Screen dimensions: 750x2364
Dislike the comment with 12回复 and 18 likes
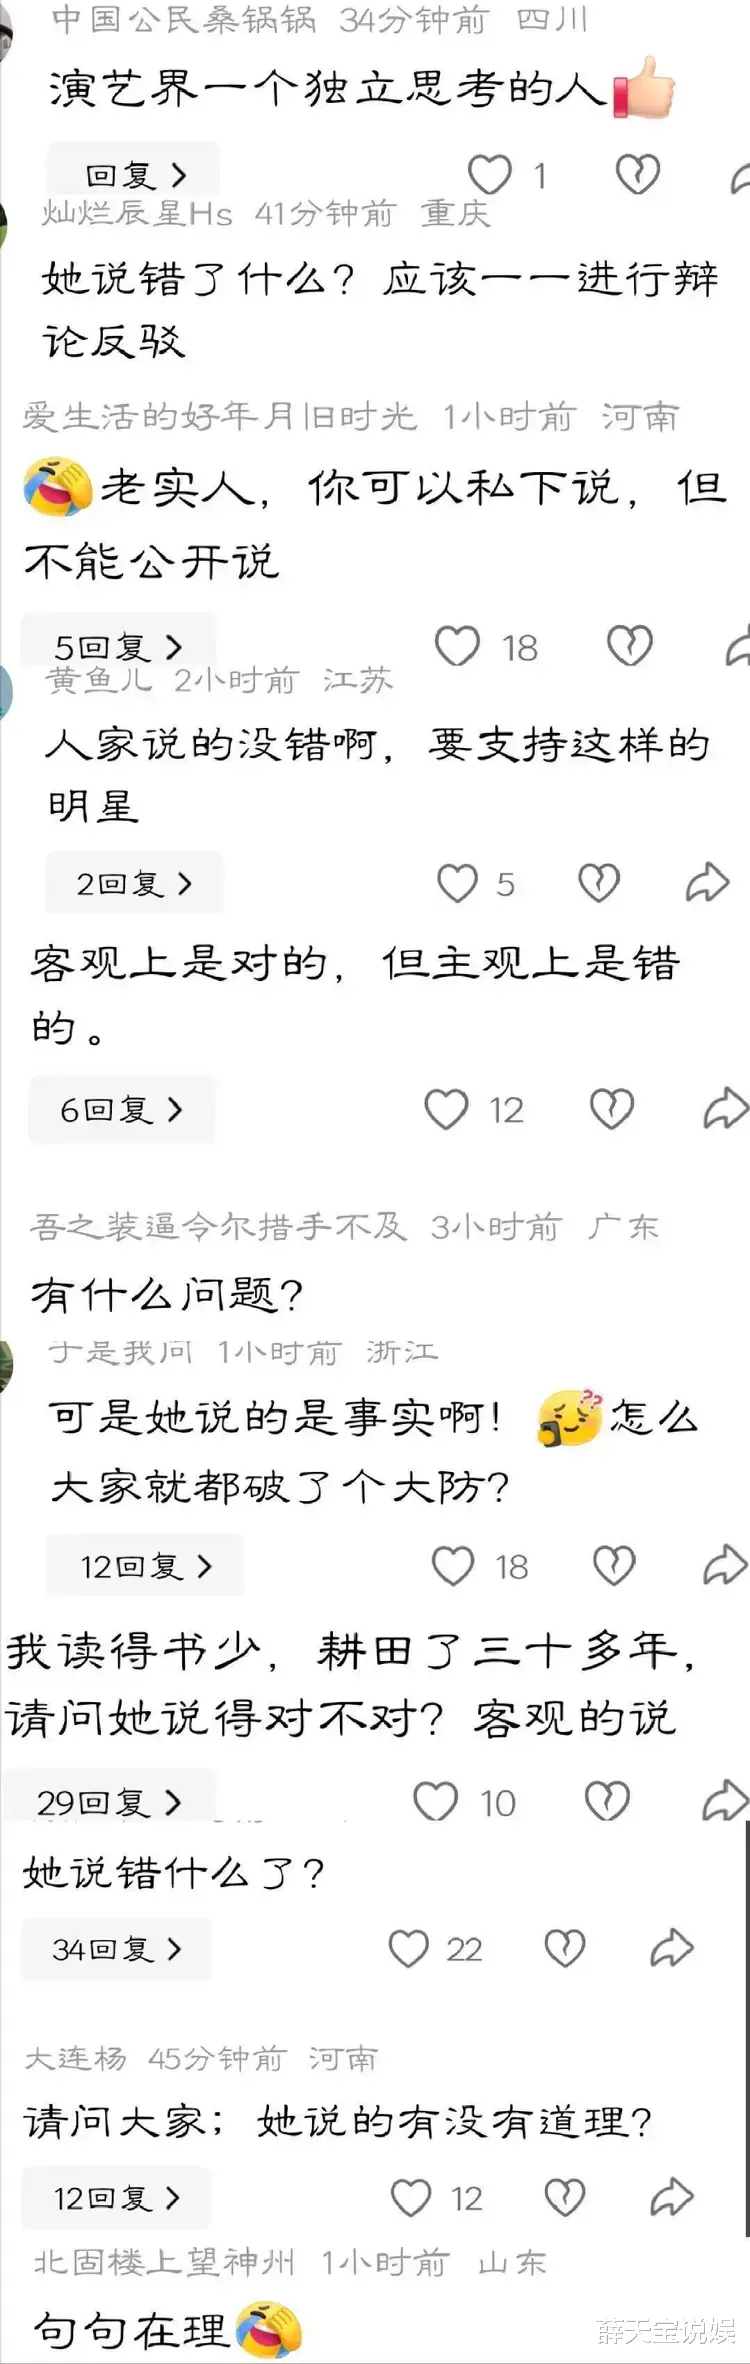point(614,1565)
